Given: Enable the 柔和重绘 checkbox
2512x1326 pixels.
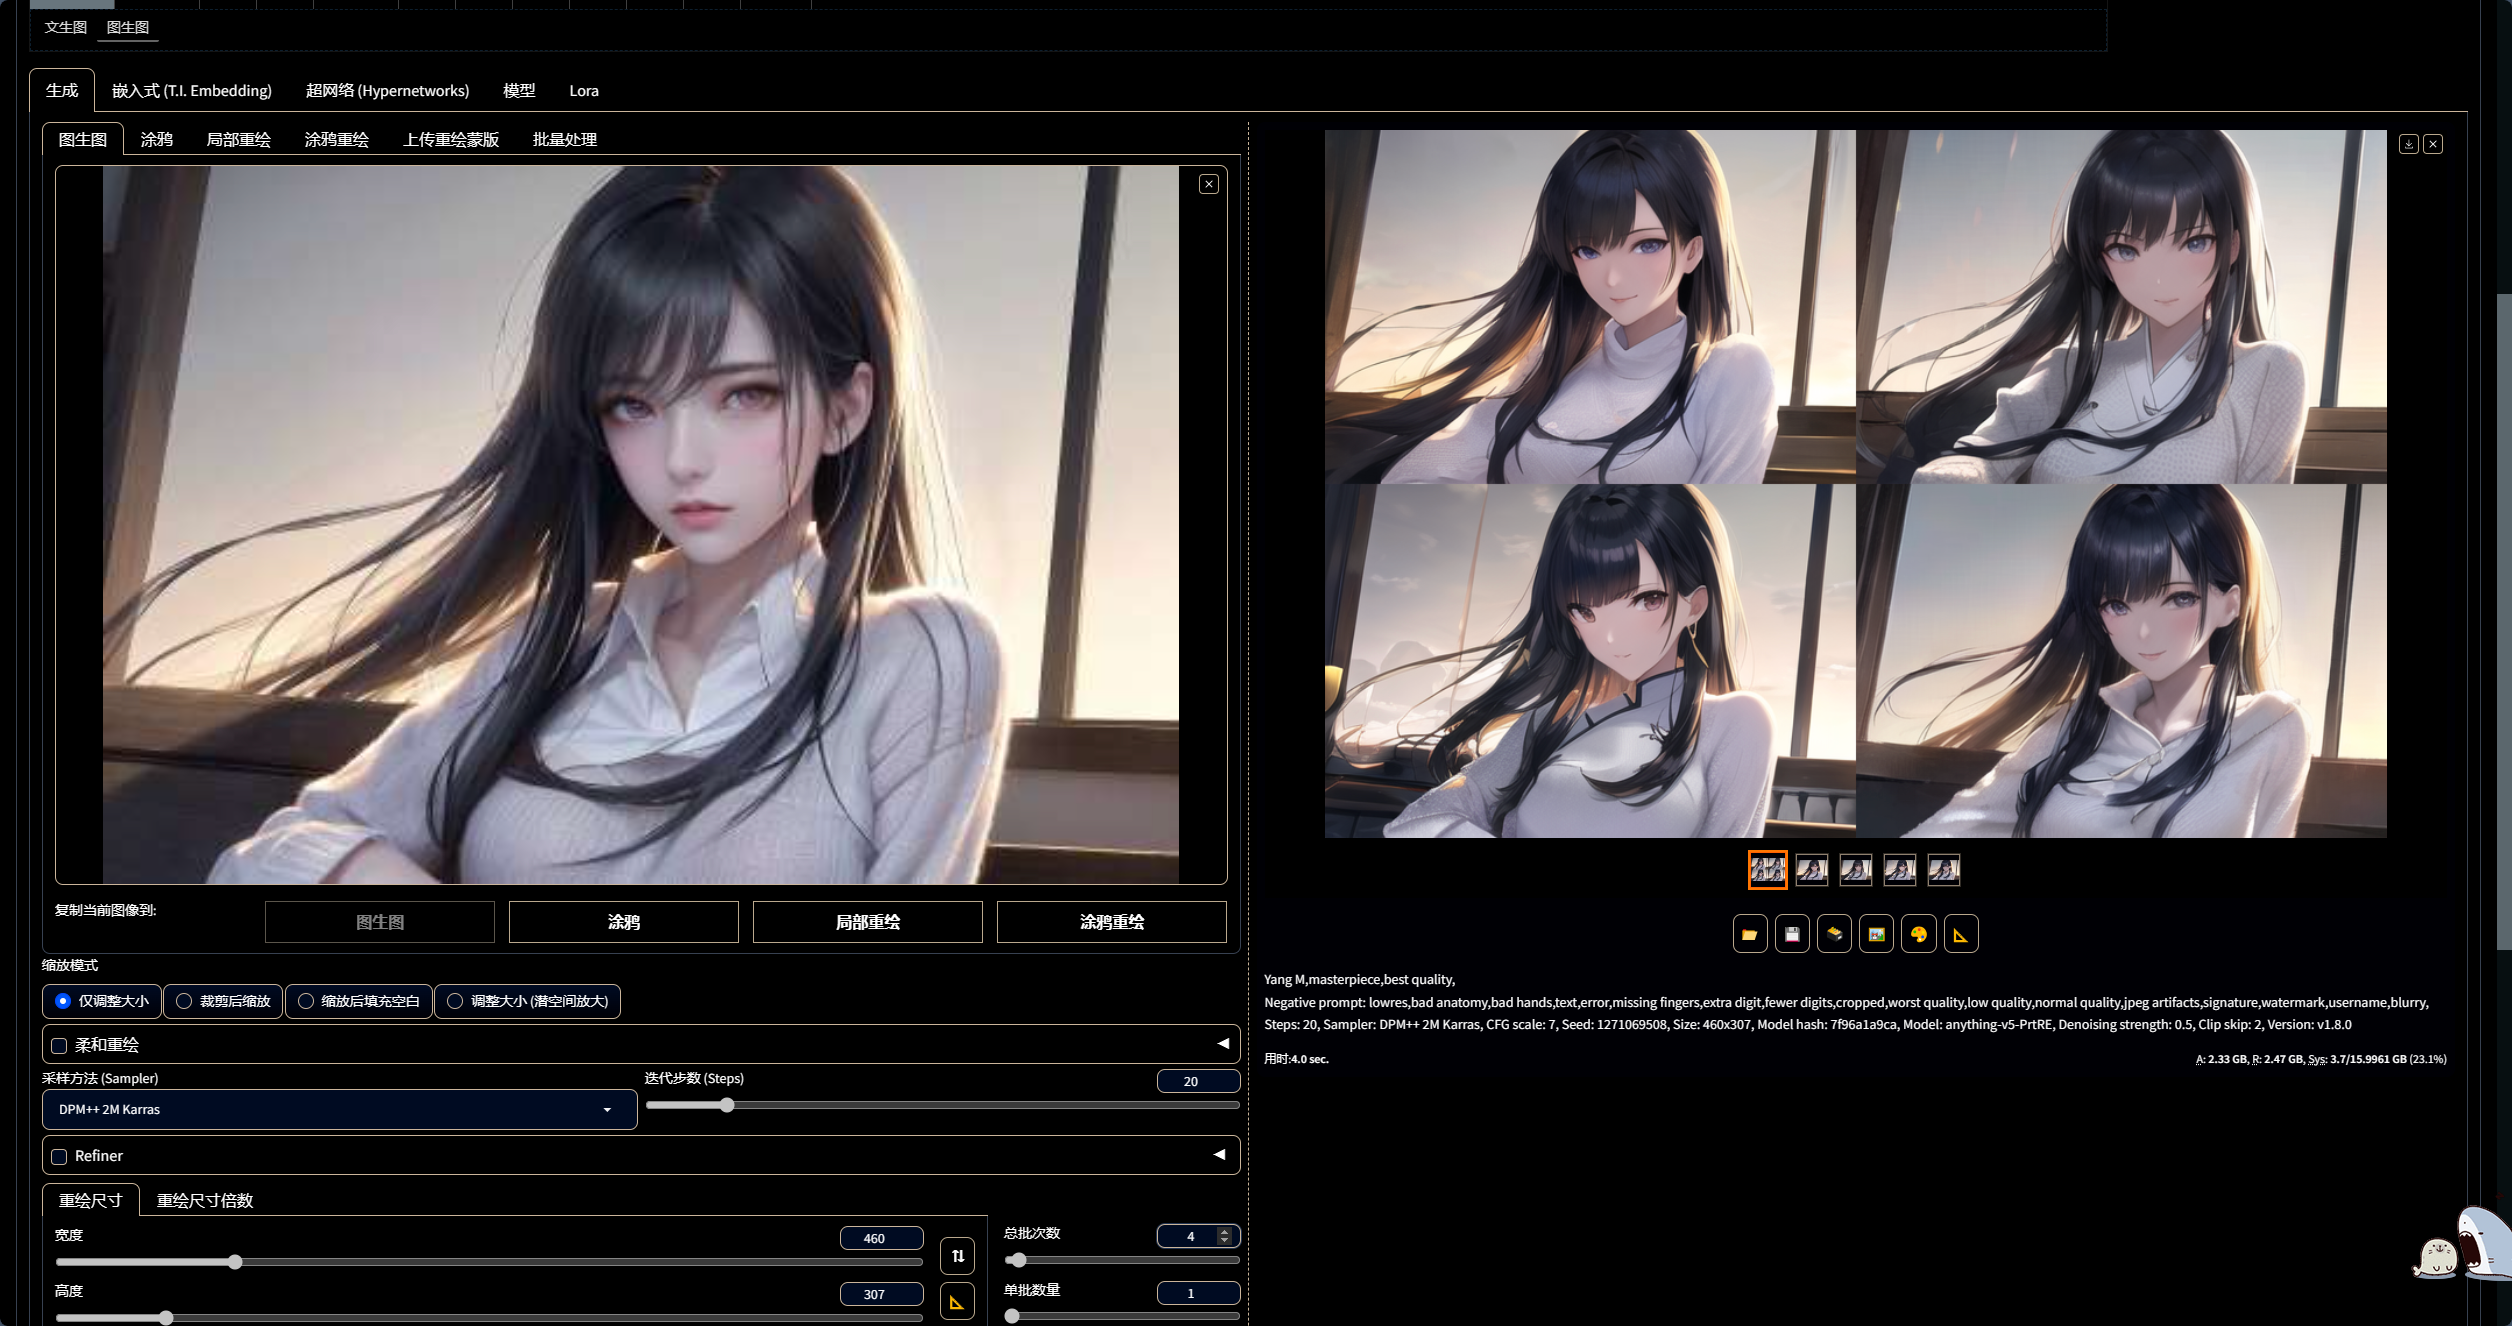Looking at the screenshot, I should (x=60, y=1046).
